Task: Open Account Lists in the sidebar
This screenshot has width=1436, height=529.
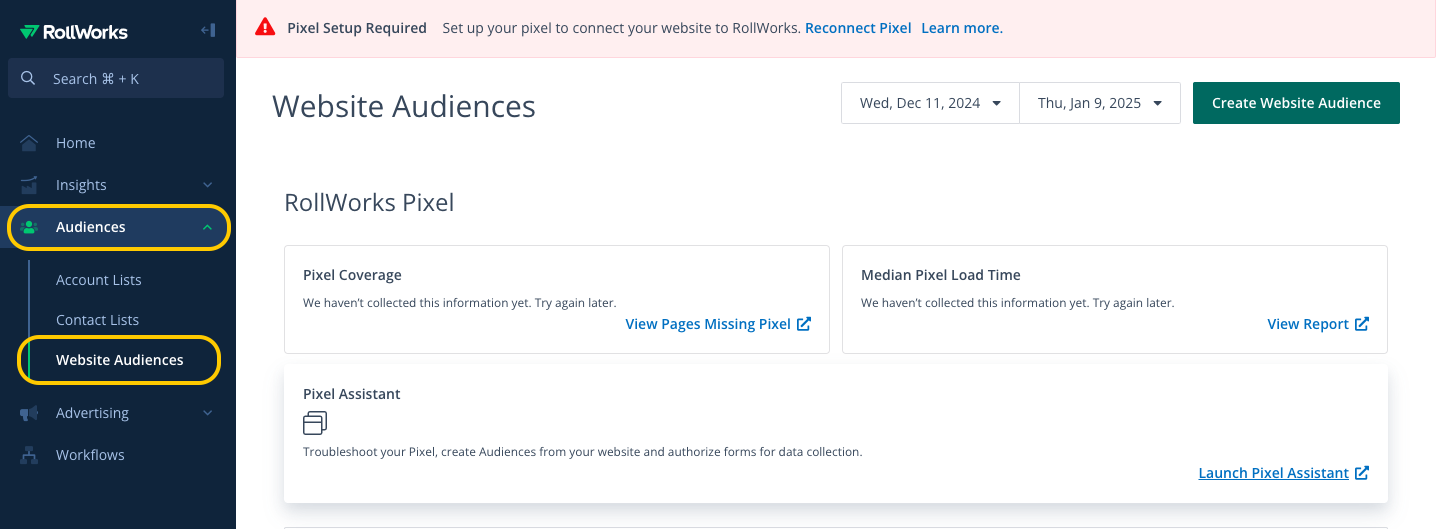Action: [99, 280]
